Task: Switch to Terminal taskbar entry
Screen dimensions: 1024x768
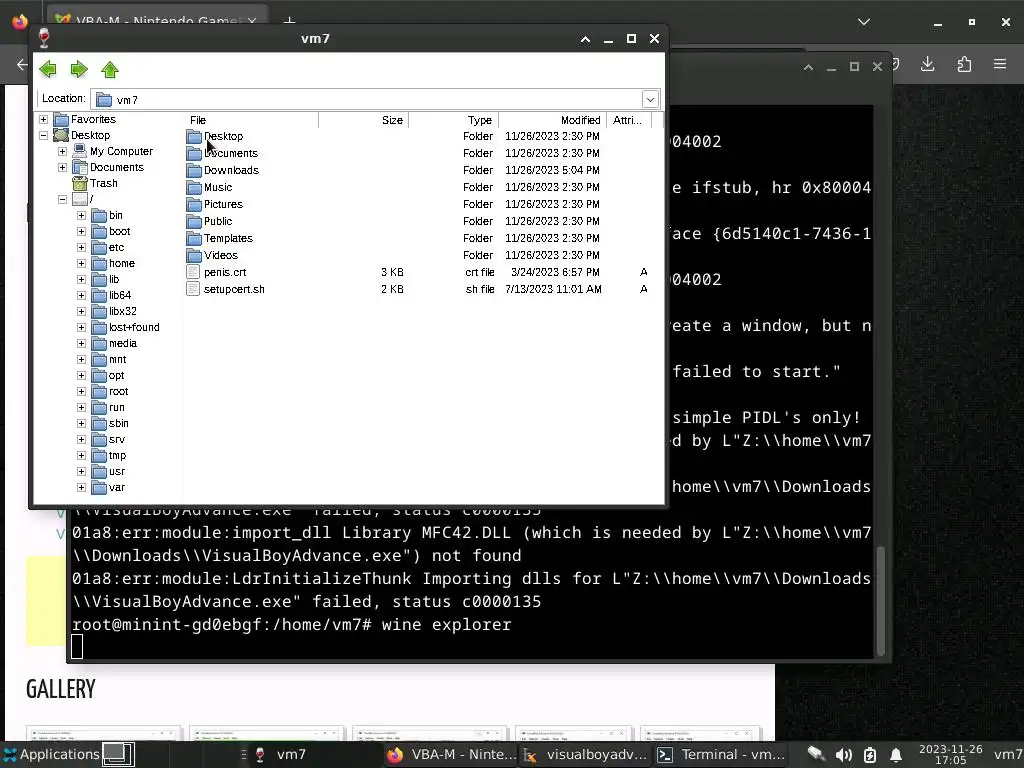Action: (x=721, y=754)
